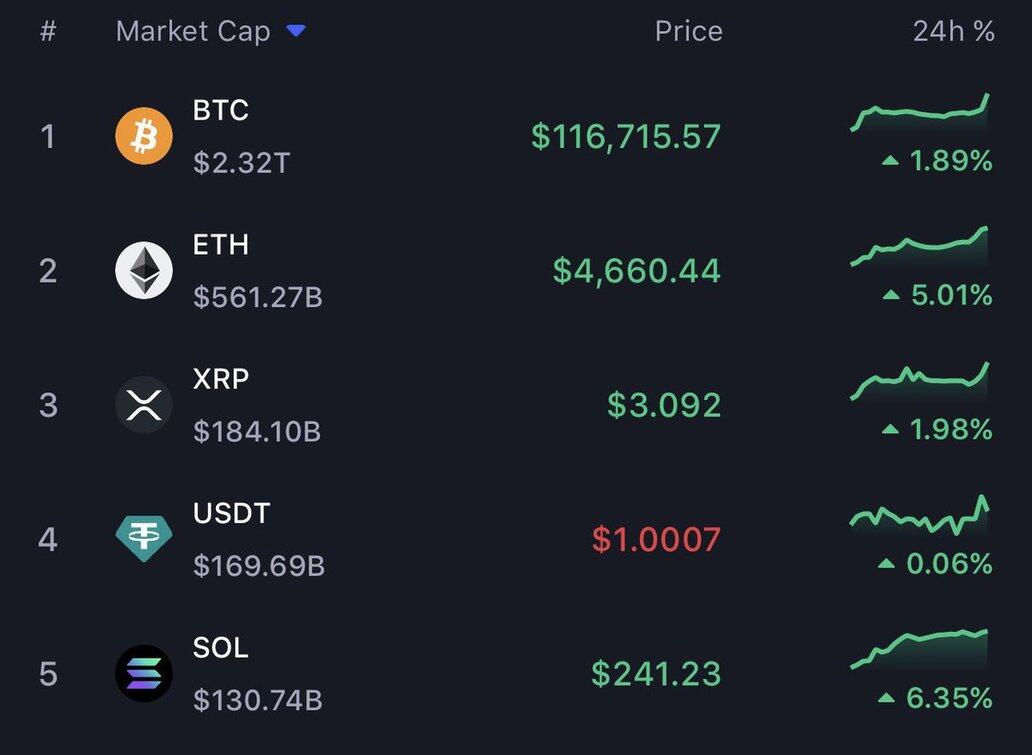View the BTC 24h sparkline chart

pyautogui.click(x=920, y=113)
